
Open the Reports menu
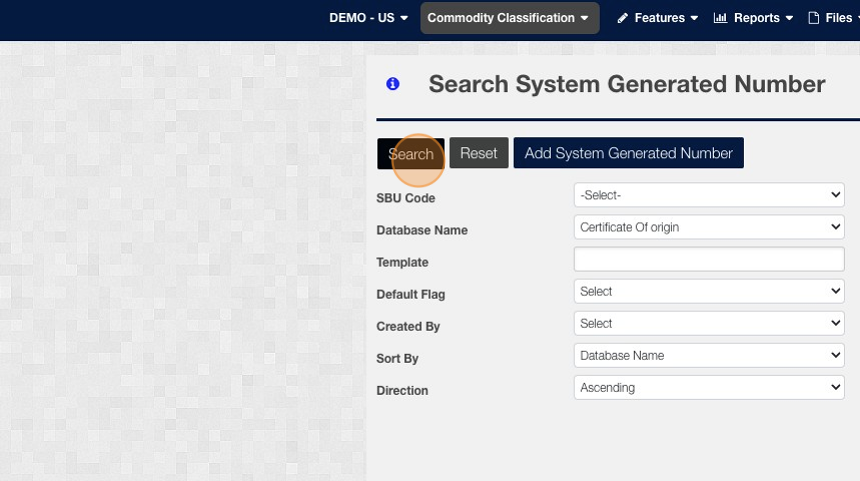click(754, 18)
